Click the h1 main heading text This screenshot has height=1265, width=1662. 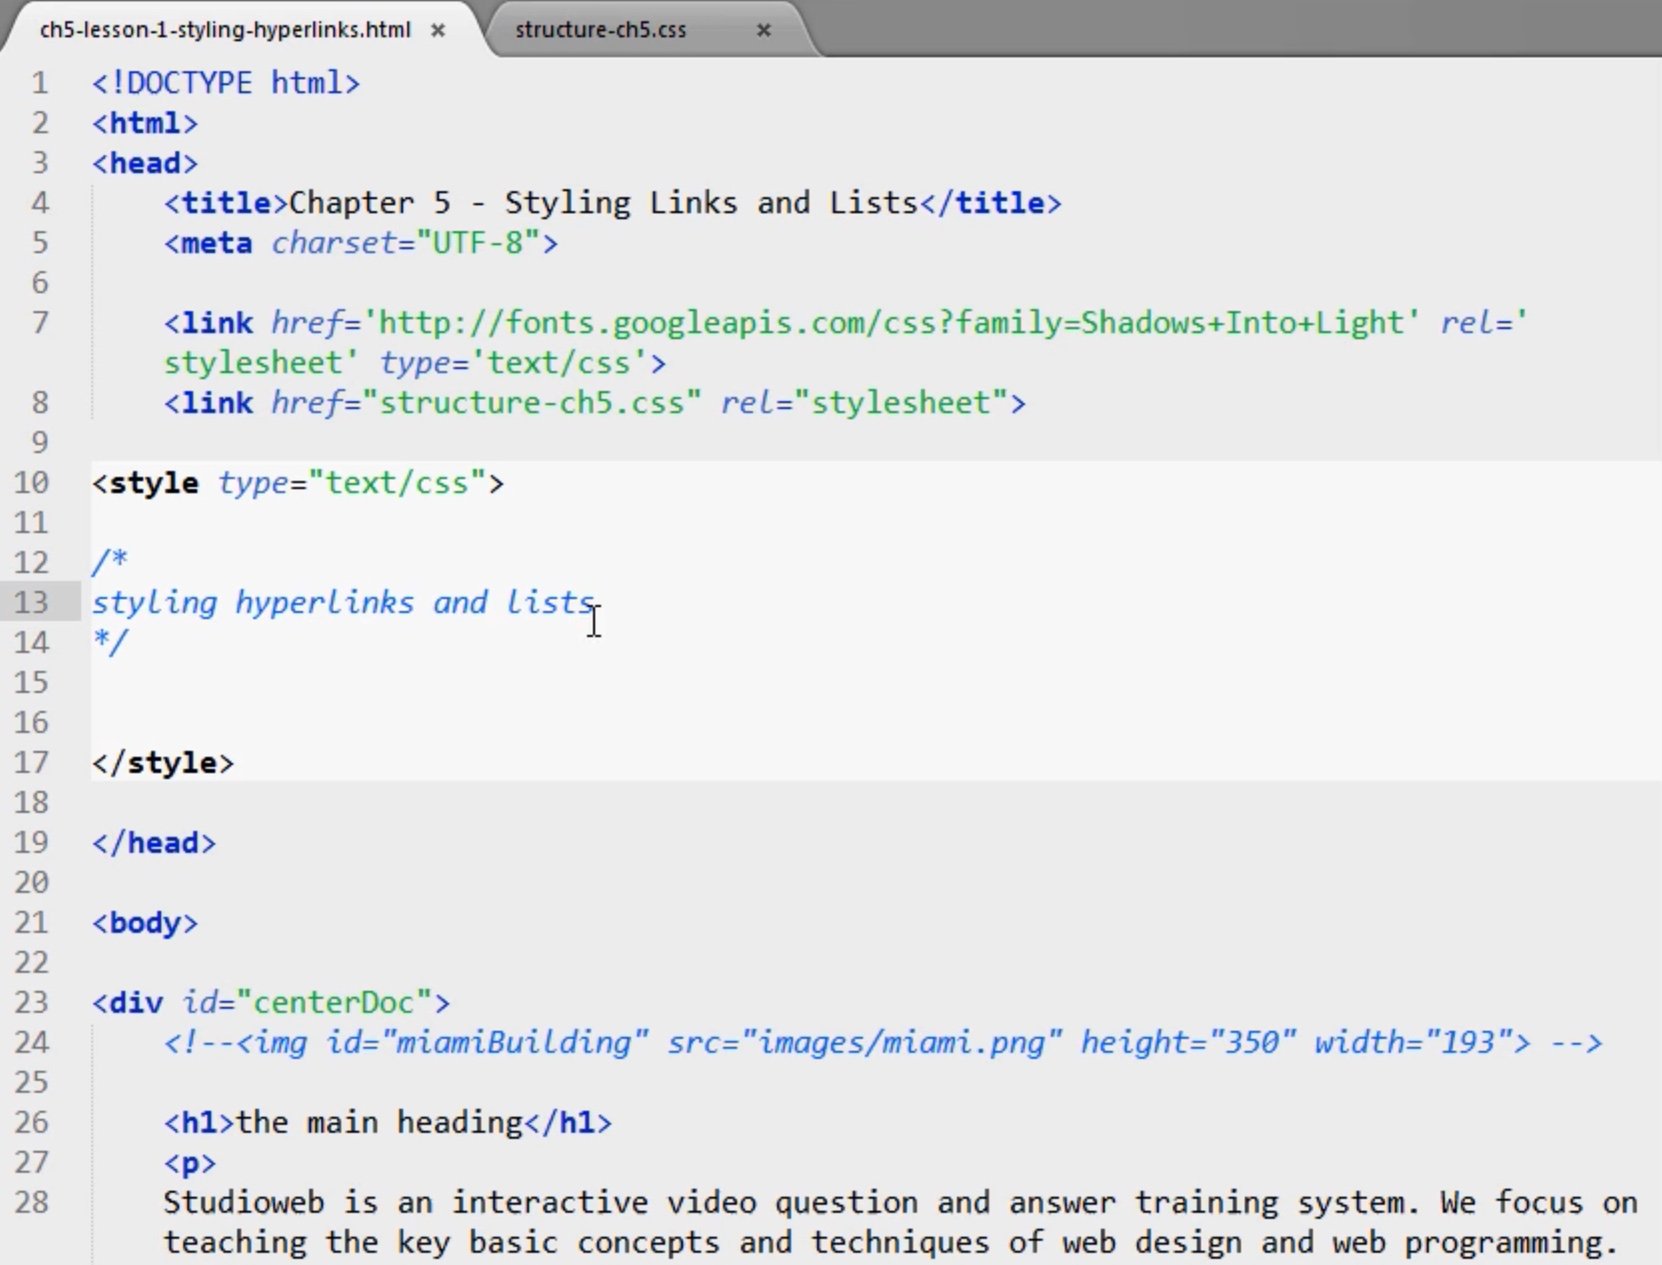coord(379,1123)
